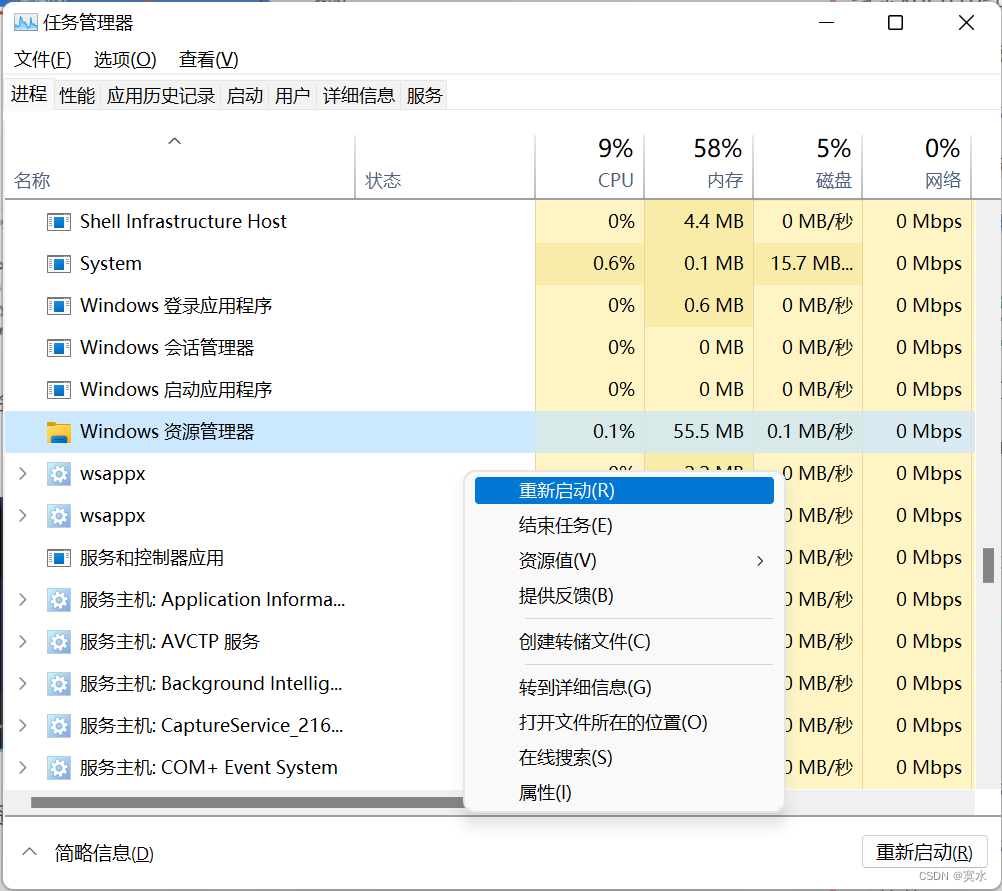Click the gear icon for Background Intelligent service host
Image resolution: width=1002 pixels, height=891 pixels.
pos(59,684)
